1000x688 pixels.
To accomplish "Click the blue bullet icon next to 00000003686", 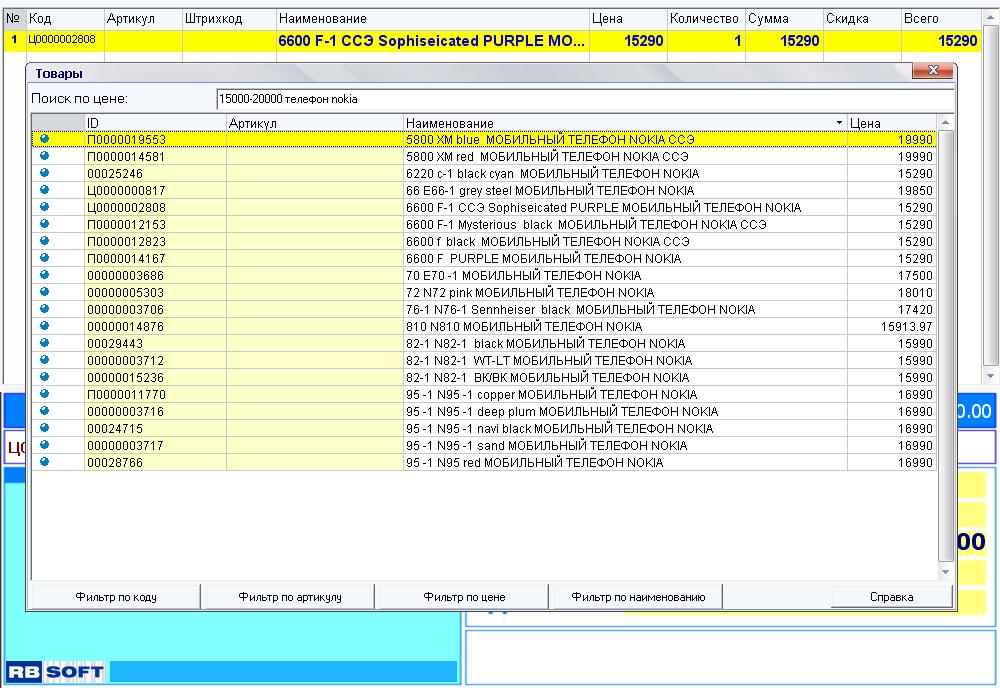I will [x=44, y=275].
